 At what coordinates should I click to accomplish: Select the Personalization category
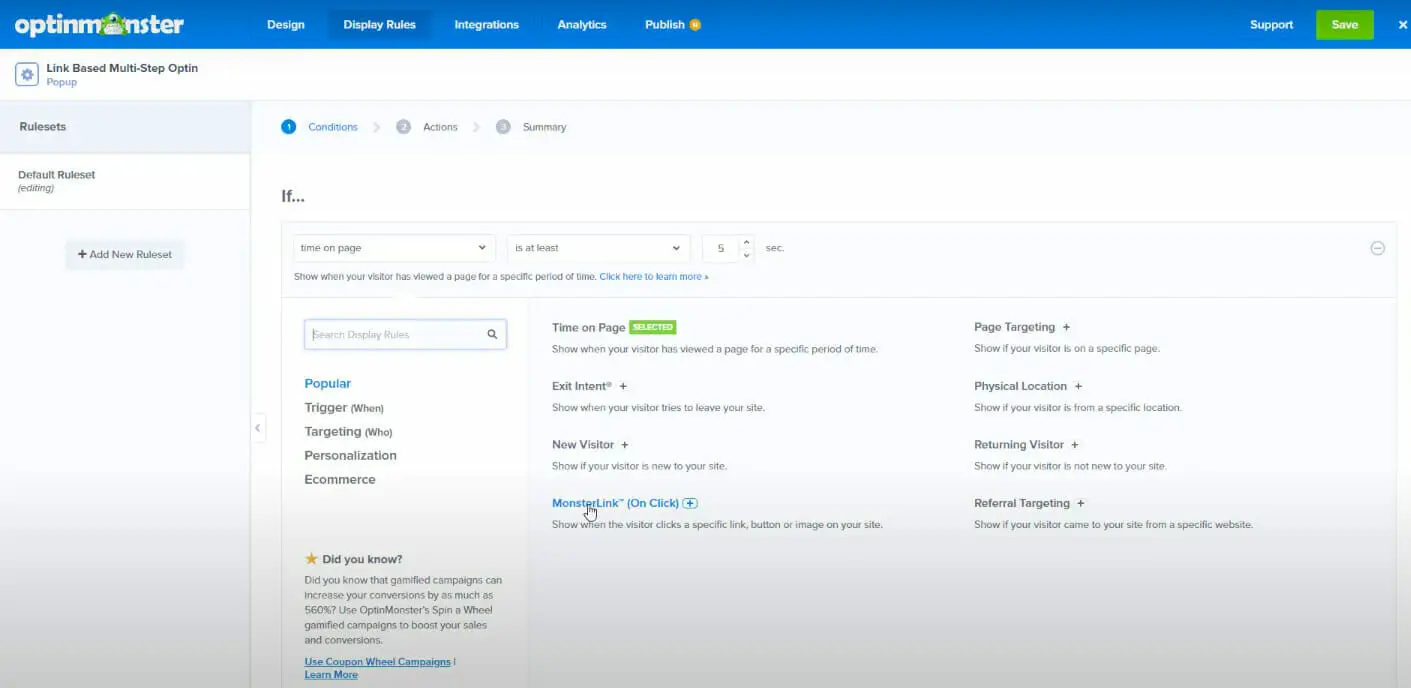pos(350,456)
